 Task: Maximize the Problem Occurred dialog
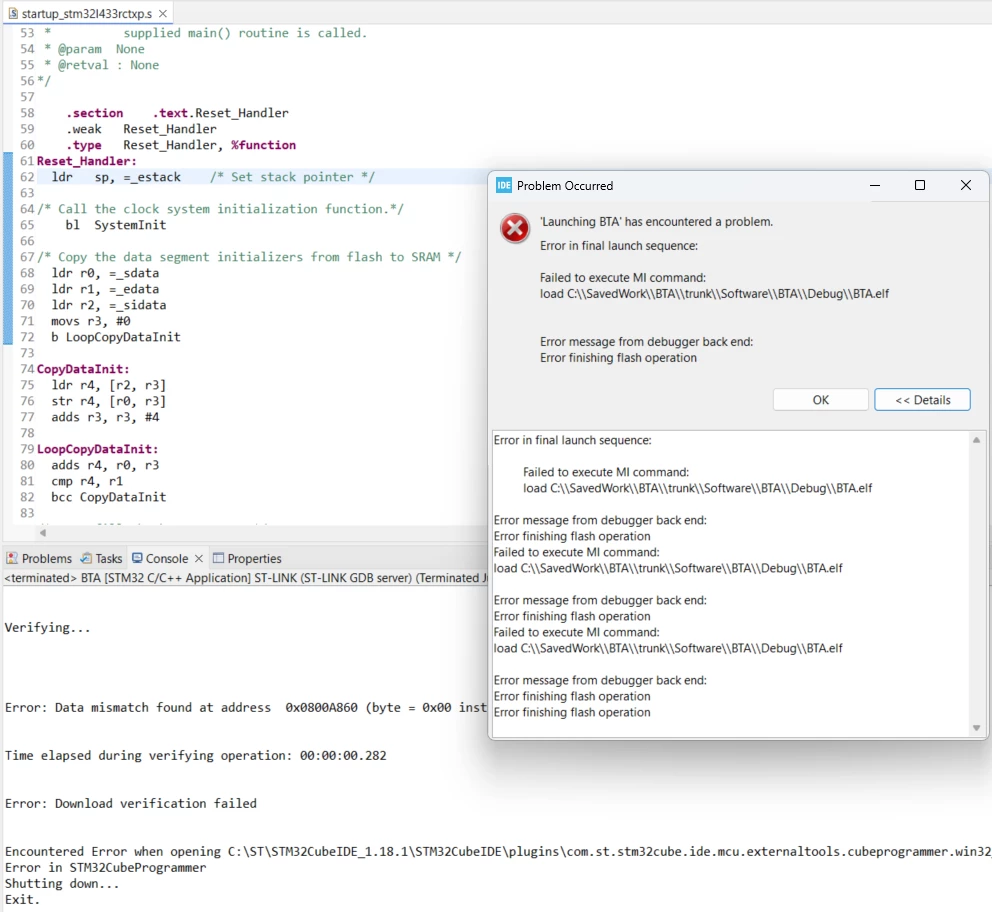point(920,185)
